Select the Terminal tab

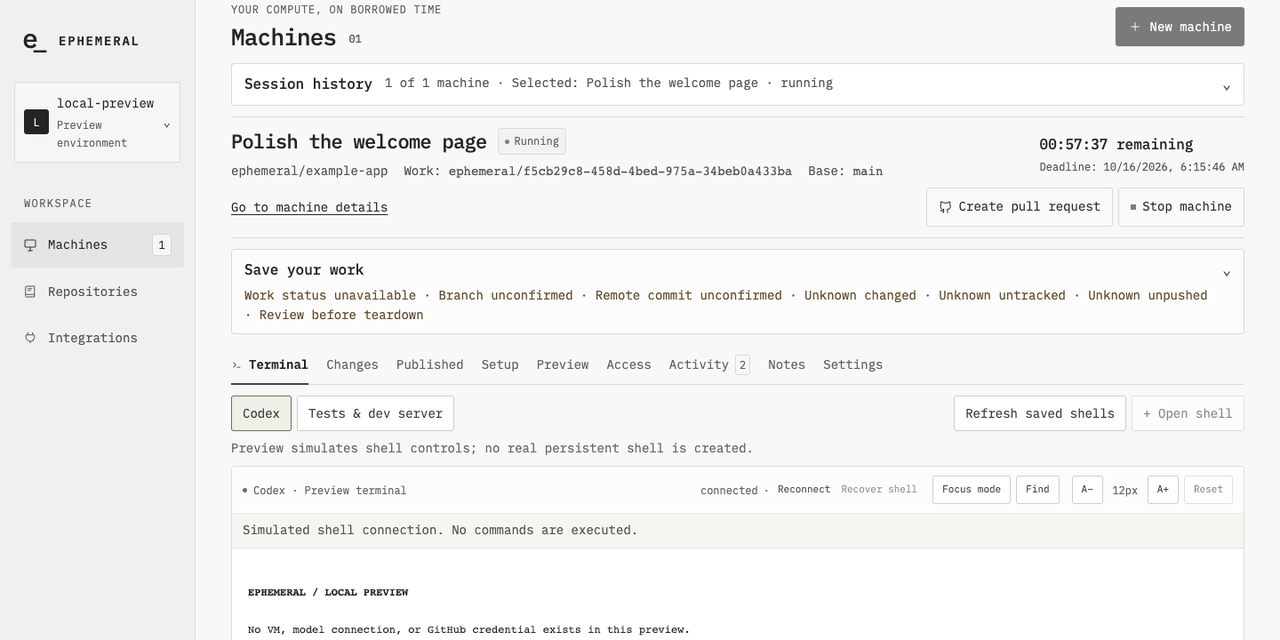tap(270, 365)
